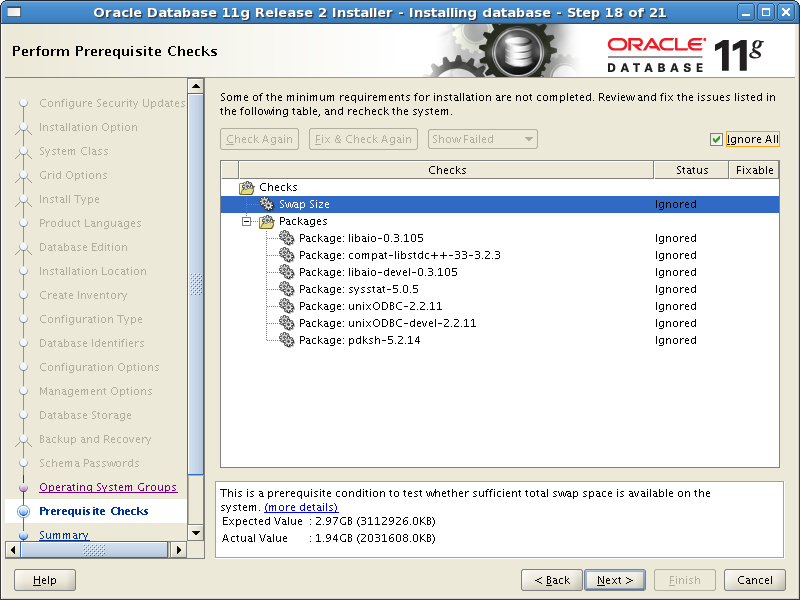The image size is (800, 600).
Task: Click Ignored status of pdksh-5.2.14
Action: 676,340
